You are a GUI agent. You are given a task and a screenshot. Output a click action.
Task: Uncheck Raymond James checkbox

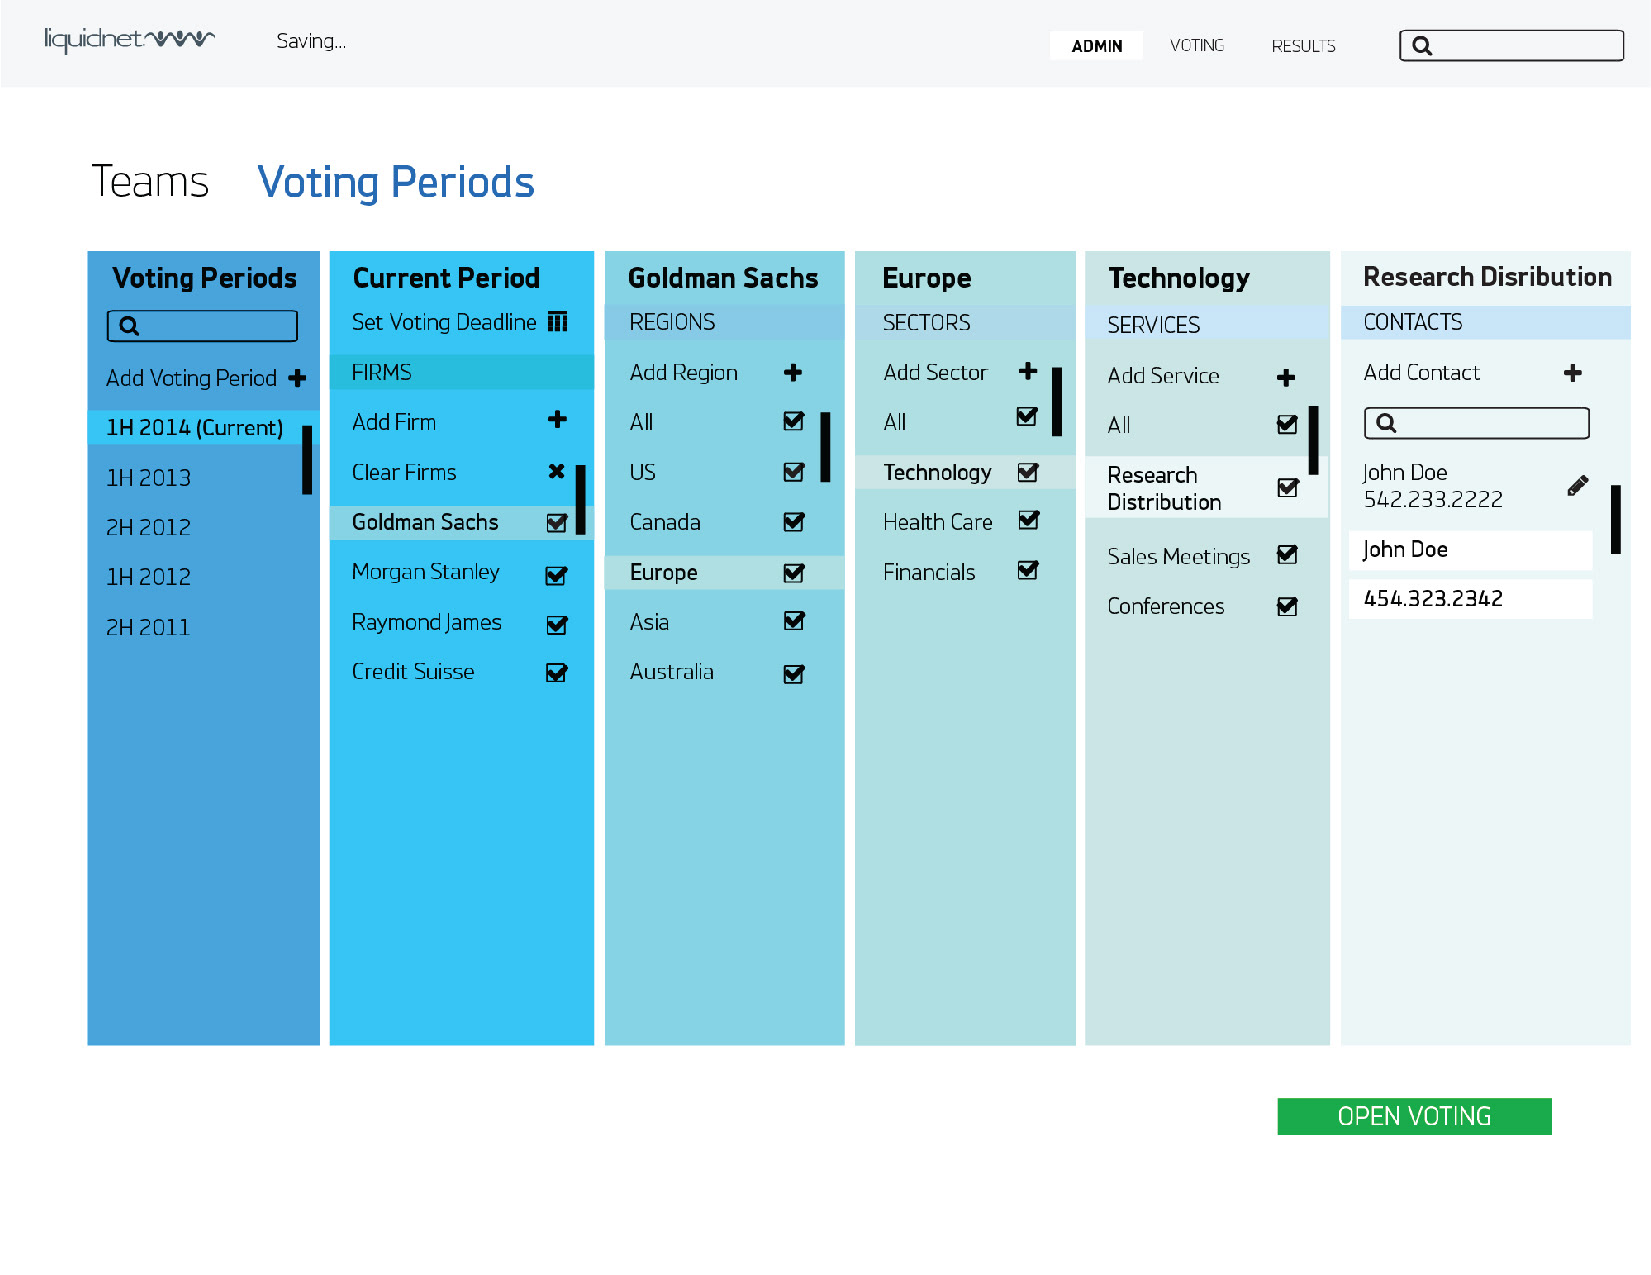point(557,625)
